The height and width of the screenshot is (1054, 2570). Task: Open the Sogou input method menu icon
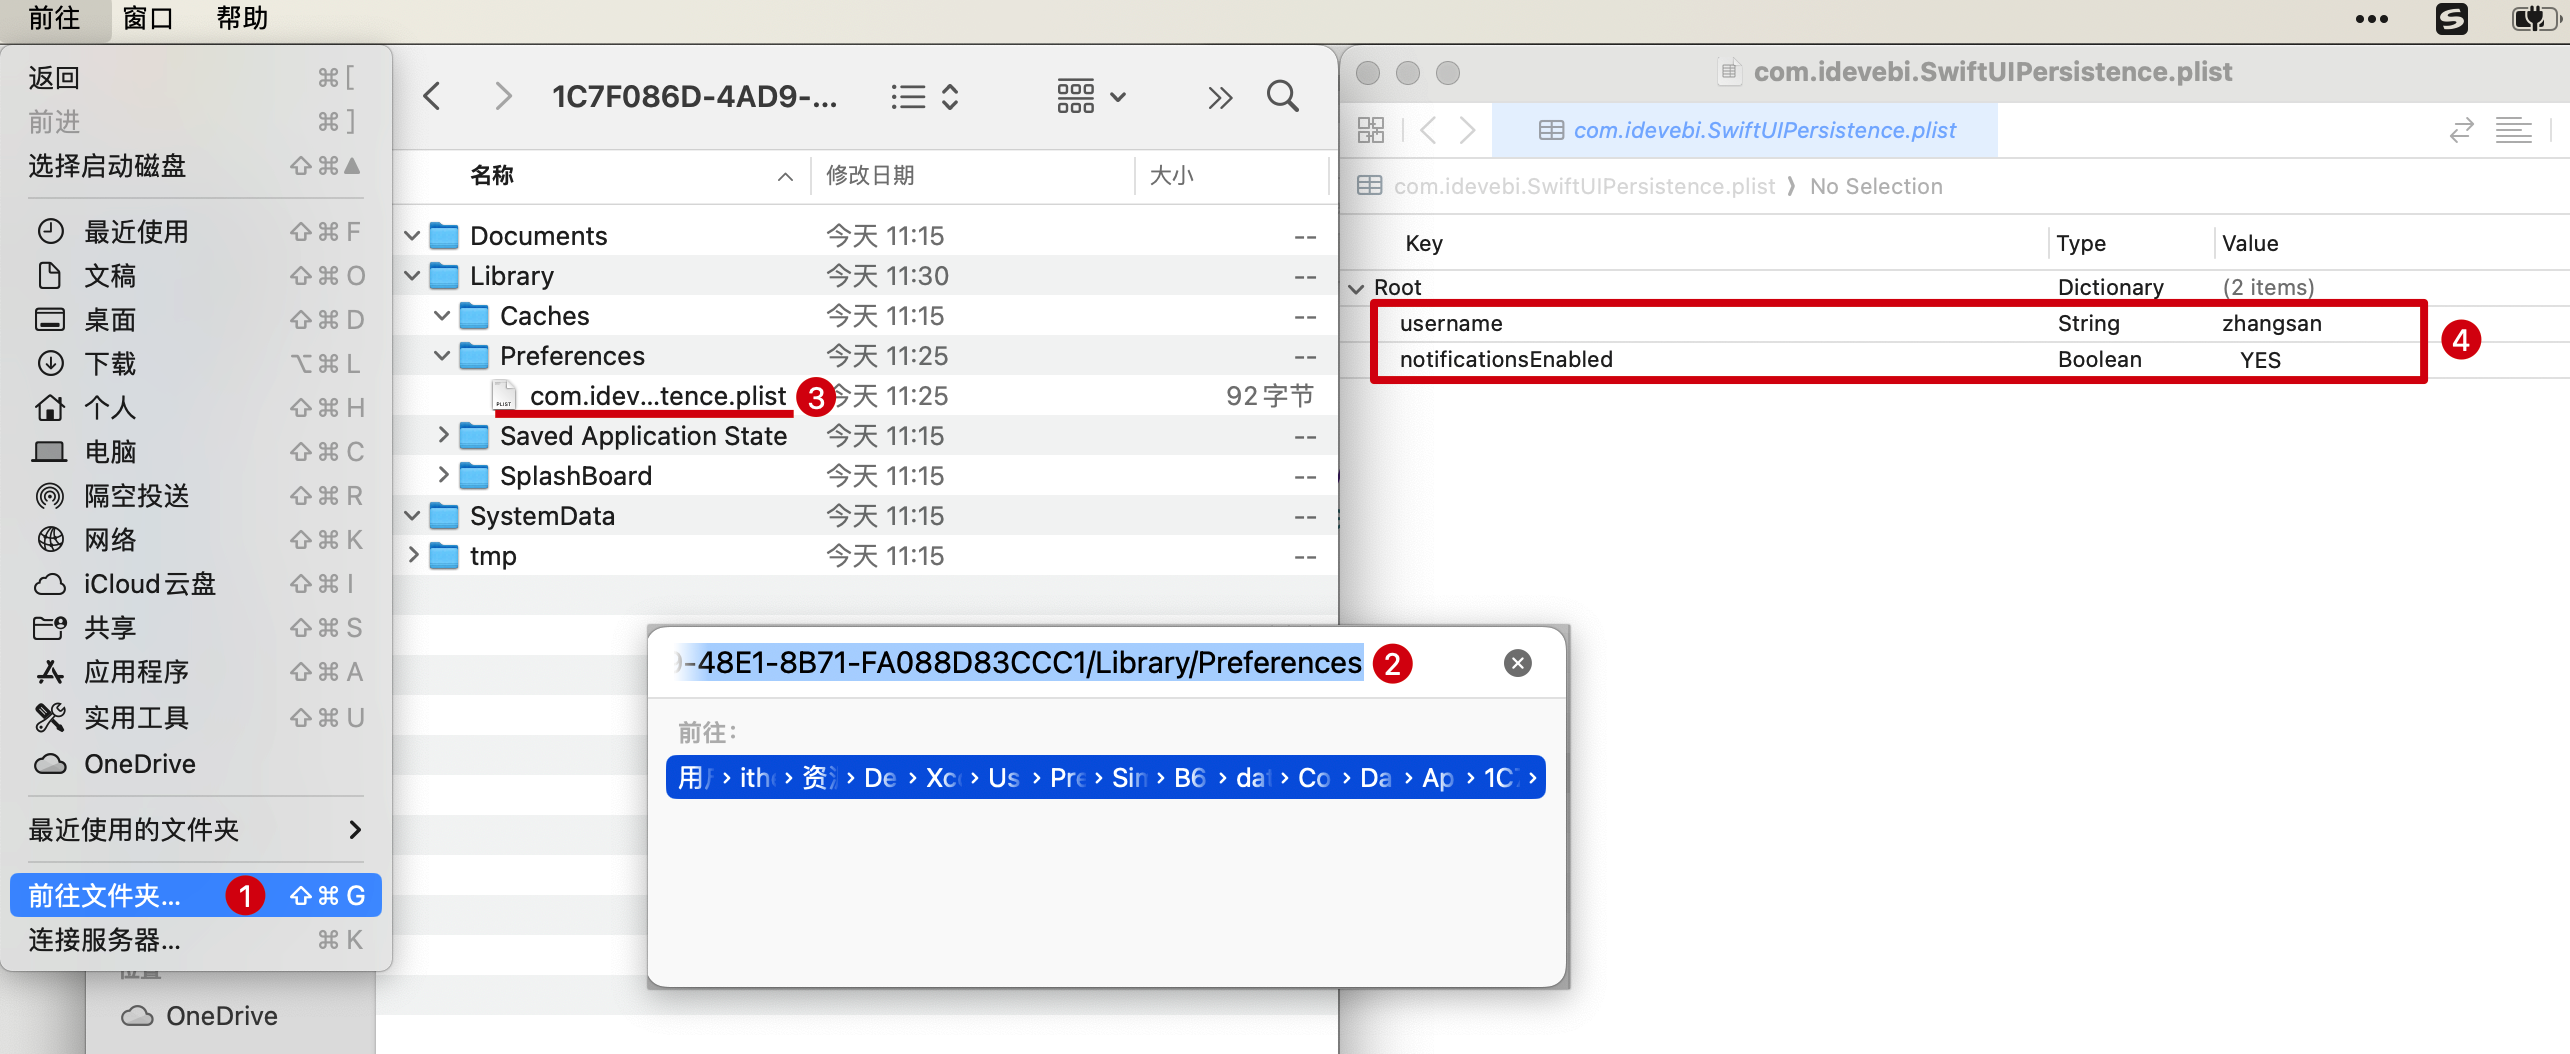tap(2451, 19)
